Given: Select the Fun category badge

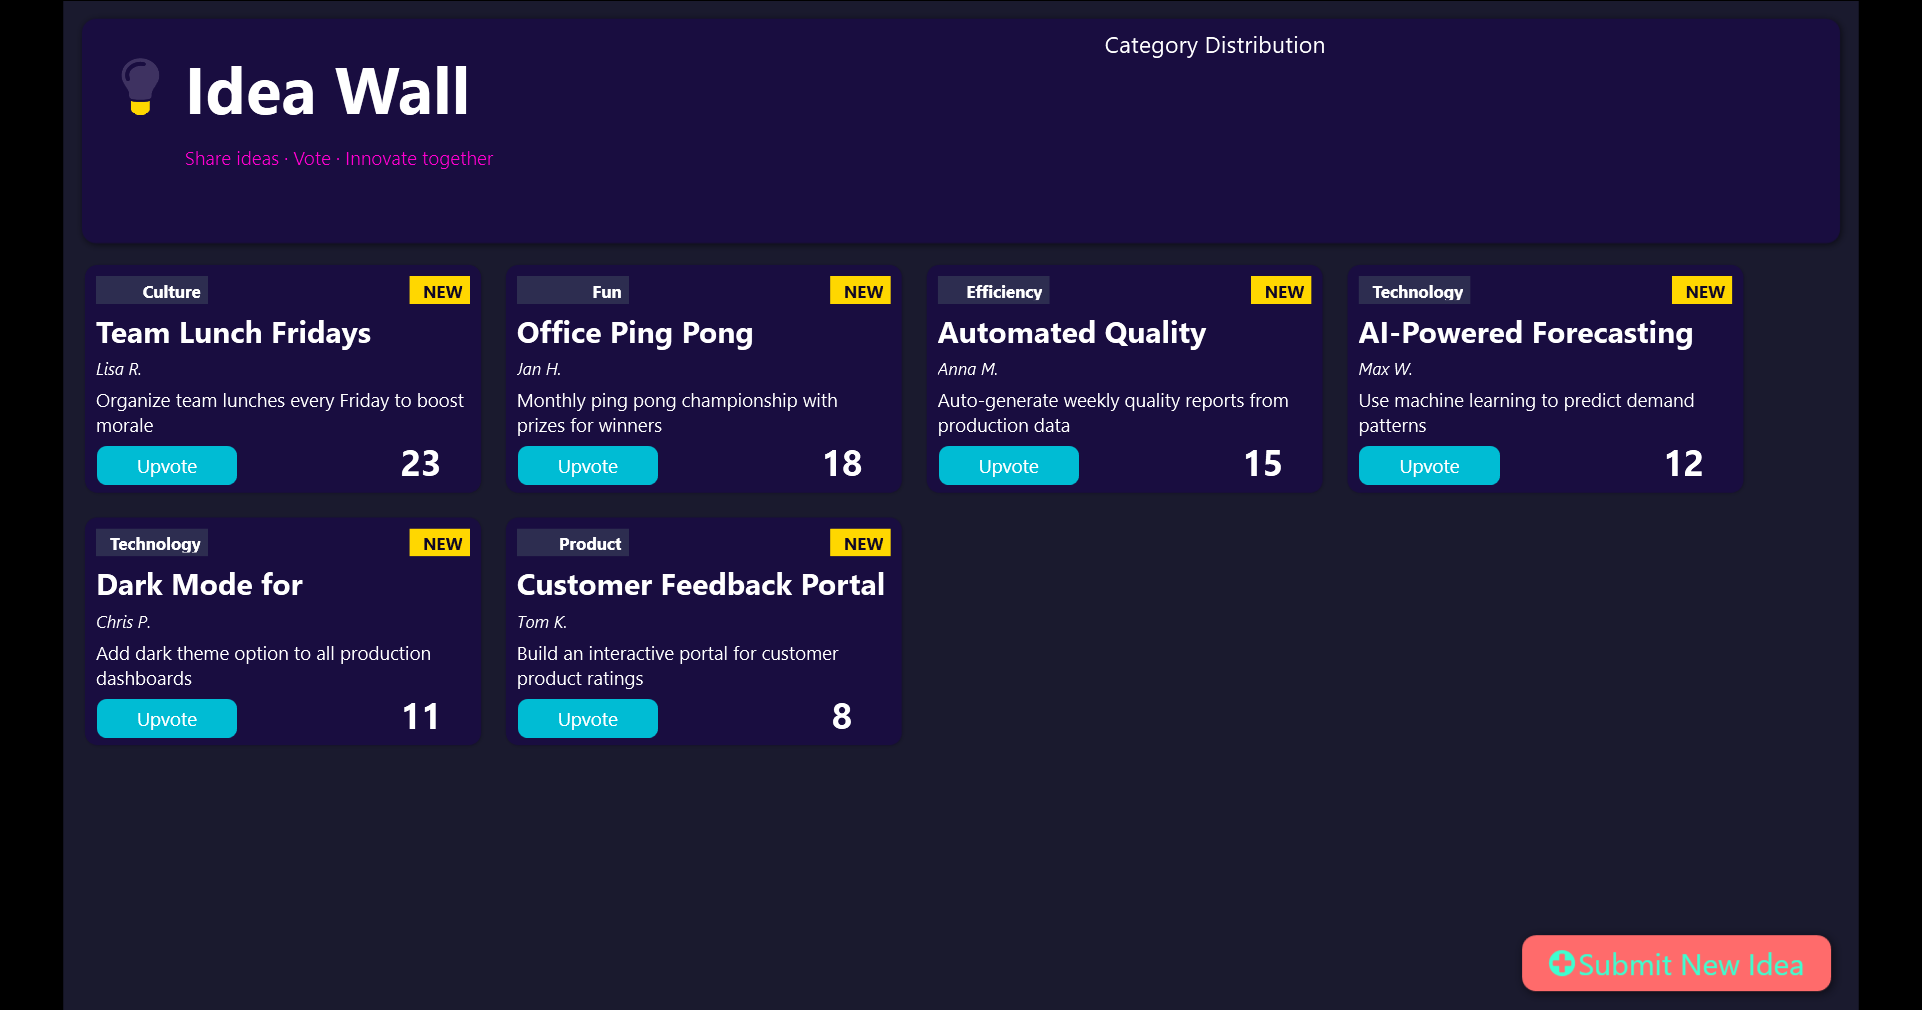Looking at the screenshot, I should [x=572, y=291].
